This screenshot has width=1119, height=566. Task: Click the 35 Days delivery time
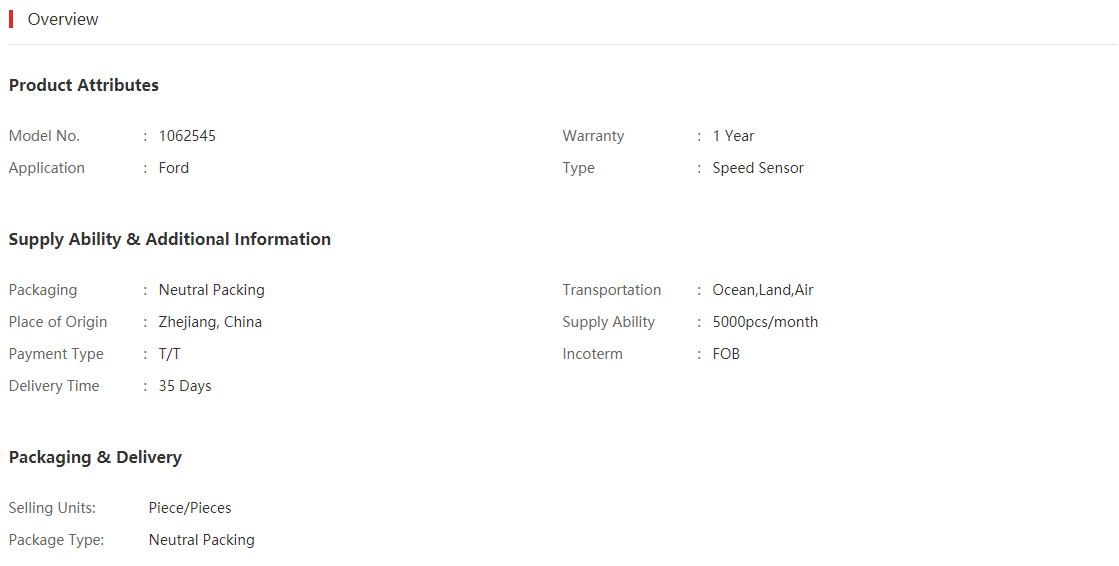[185, 386]
